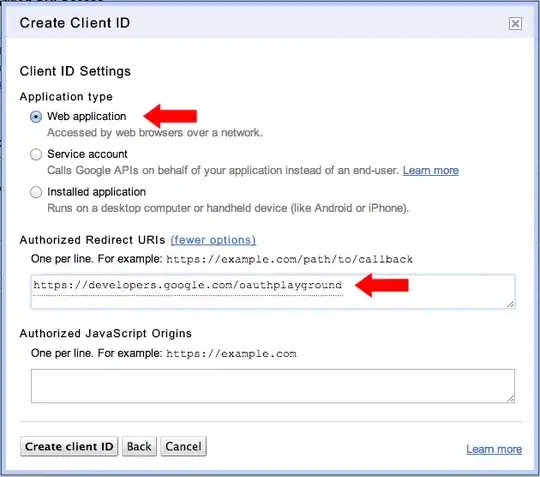Collapse options via the fewer options link
The width and height of the screenshot is (540, 477).
tap(213, 240)
